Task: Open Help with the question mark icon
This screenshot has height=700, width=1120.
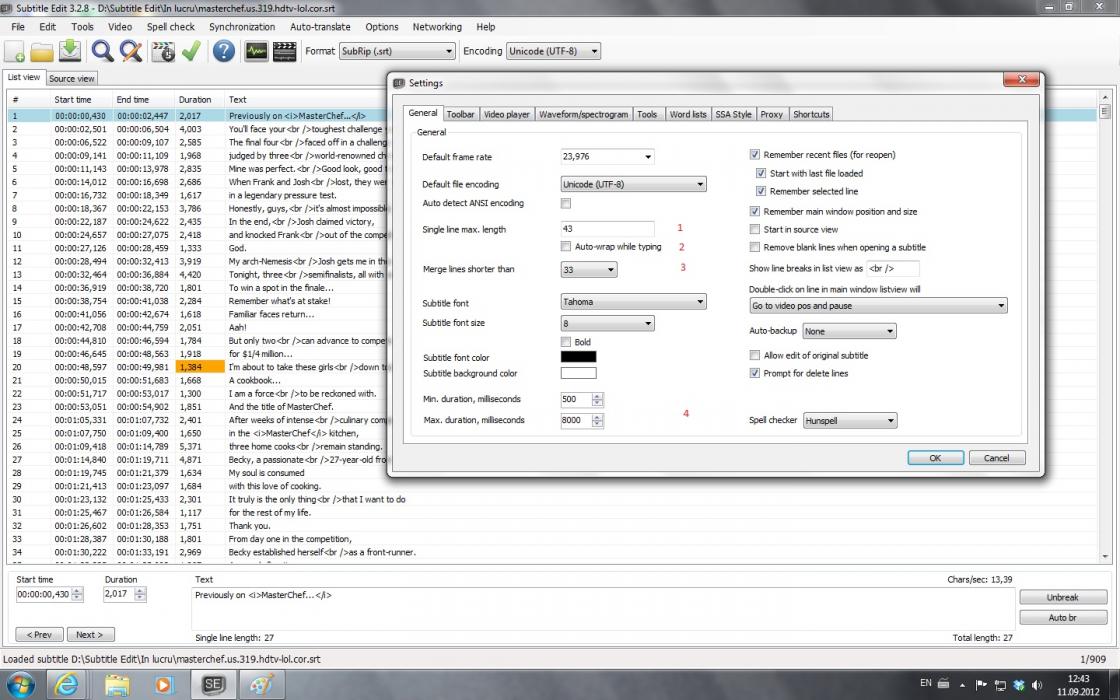Action: pos(224,51)
